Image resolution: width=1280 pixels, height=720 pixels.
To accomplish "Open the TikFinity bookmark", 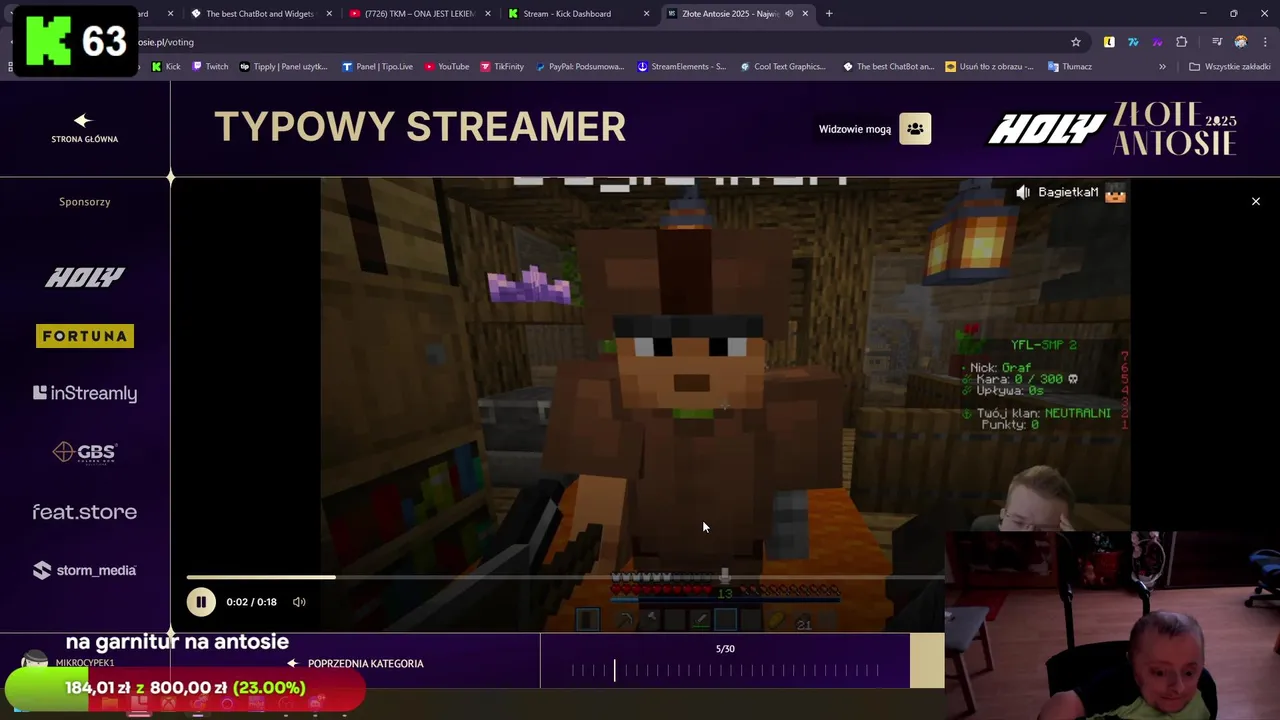I will pyautogui.click(x=502, y=67).
